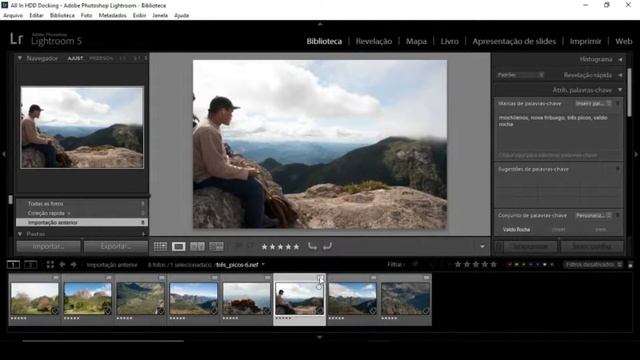Expand the Histograma panel

click(620, 60)
